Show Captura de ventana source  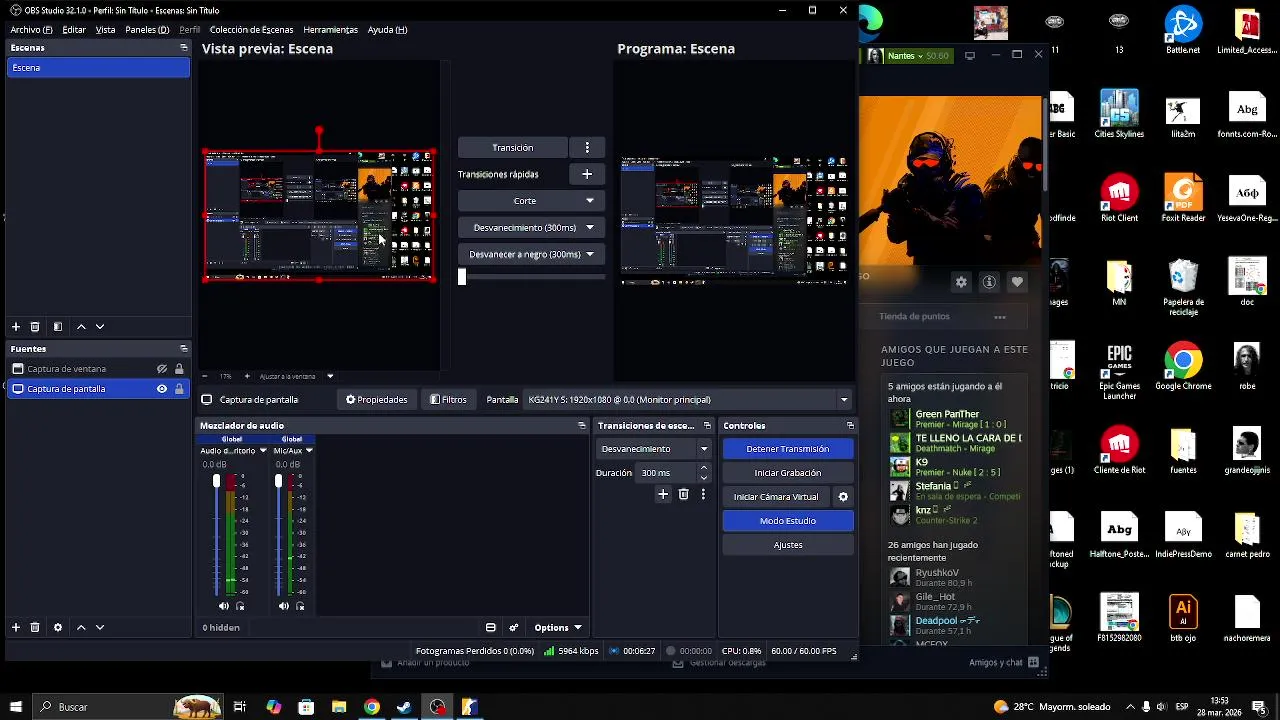pyautogui.click(x=162, y=369)
